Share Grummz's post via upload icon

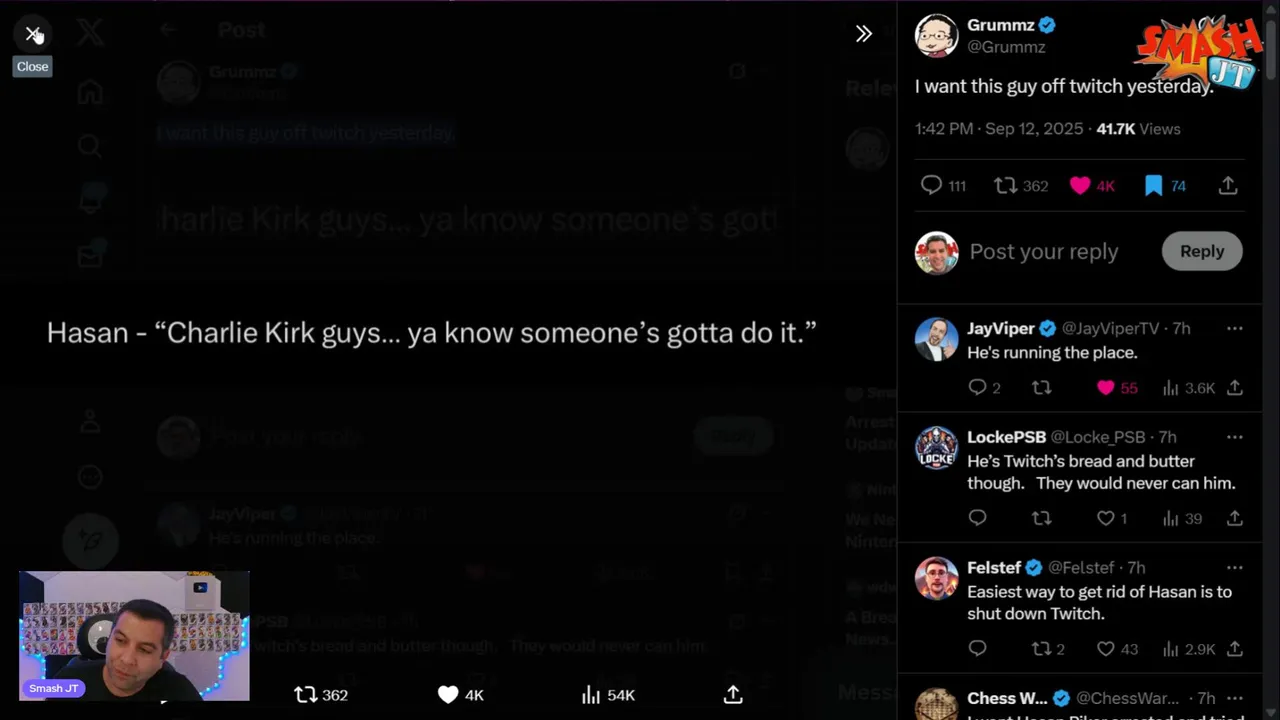pyautogui.click(x=1228, y=186)
